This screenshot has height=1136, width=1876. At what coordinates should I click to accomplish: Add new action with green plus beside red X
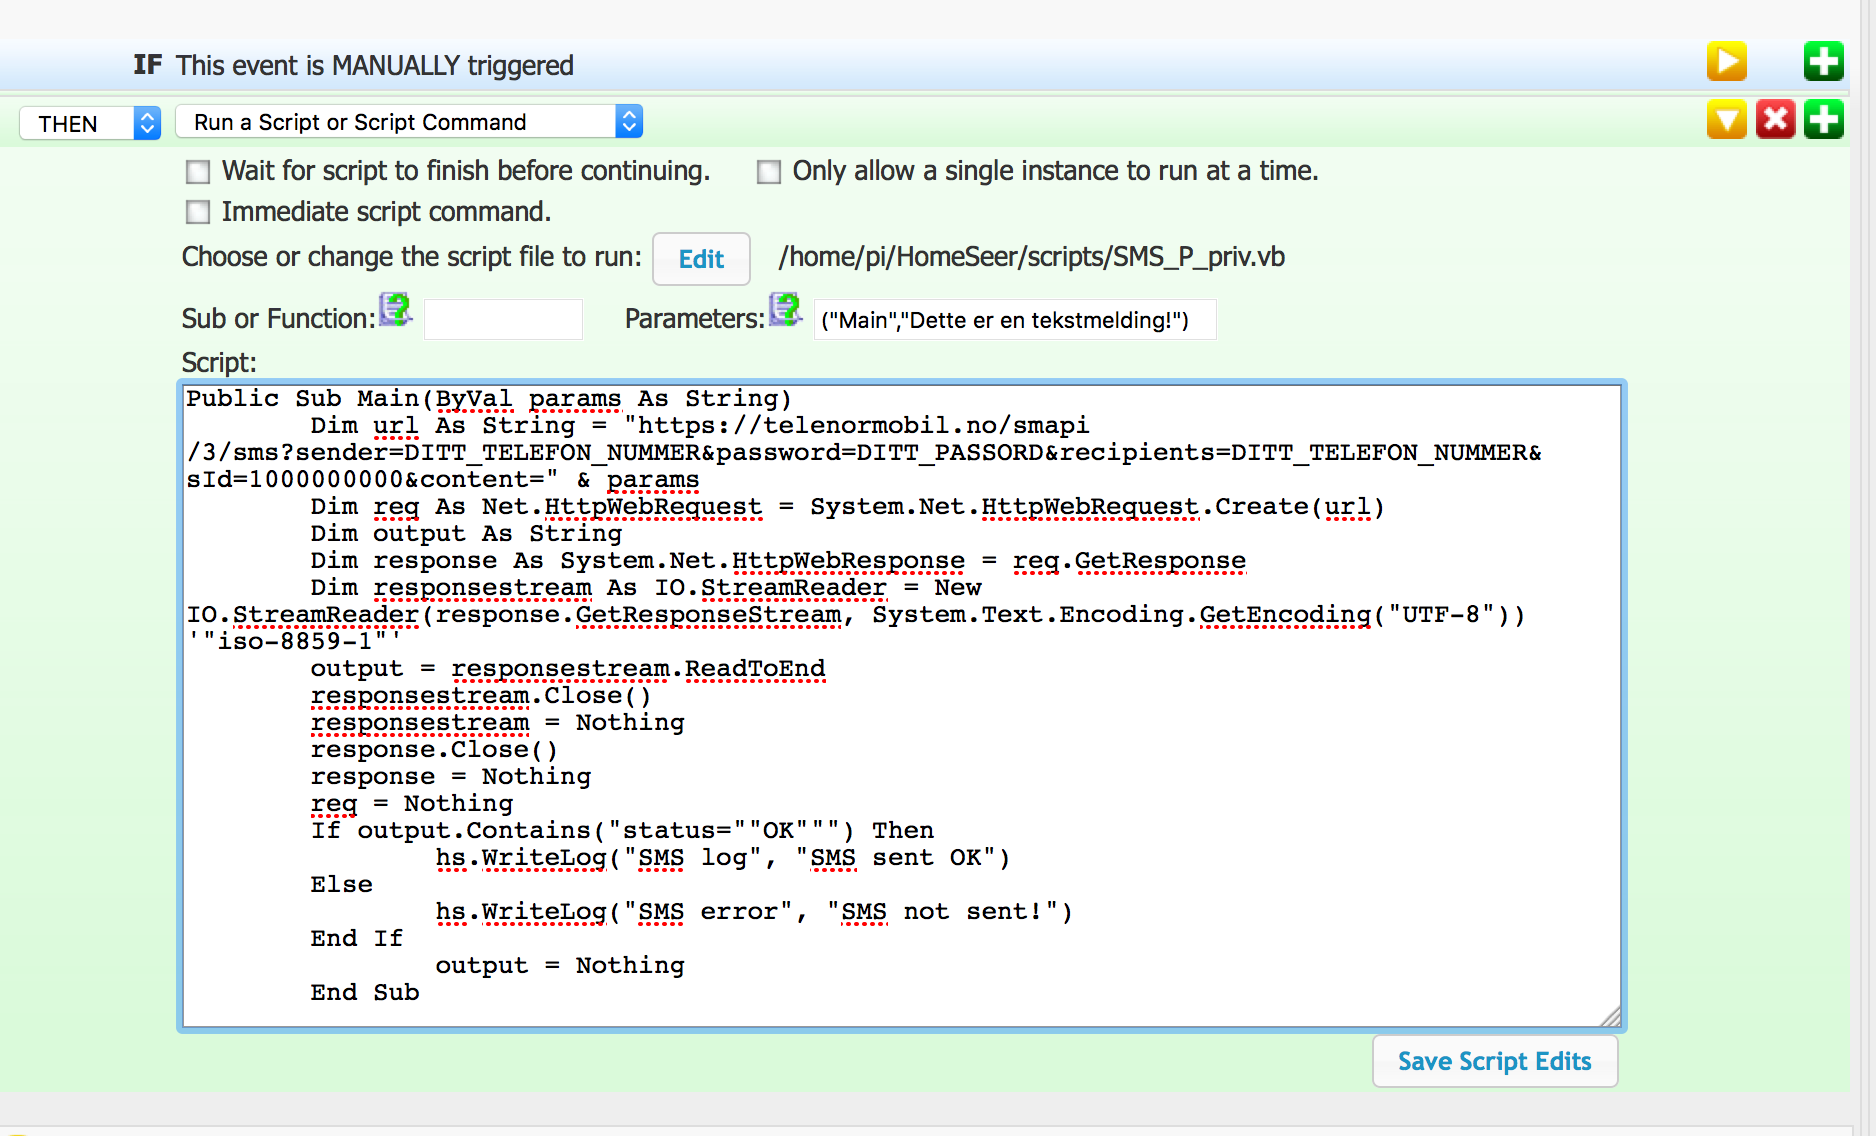click(1823, 120)
